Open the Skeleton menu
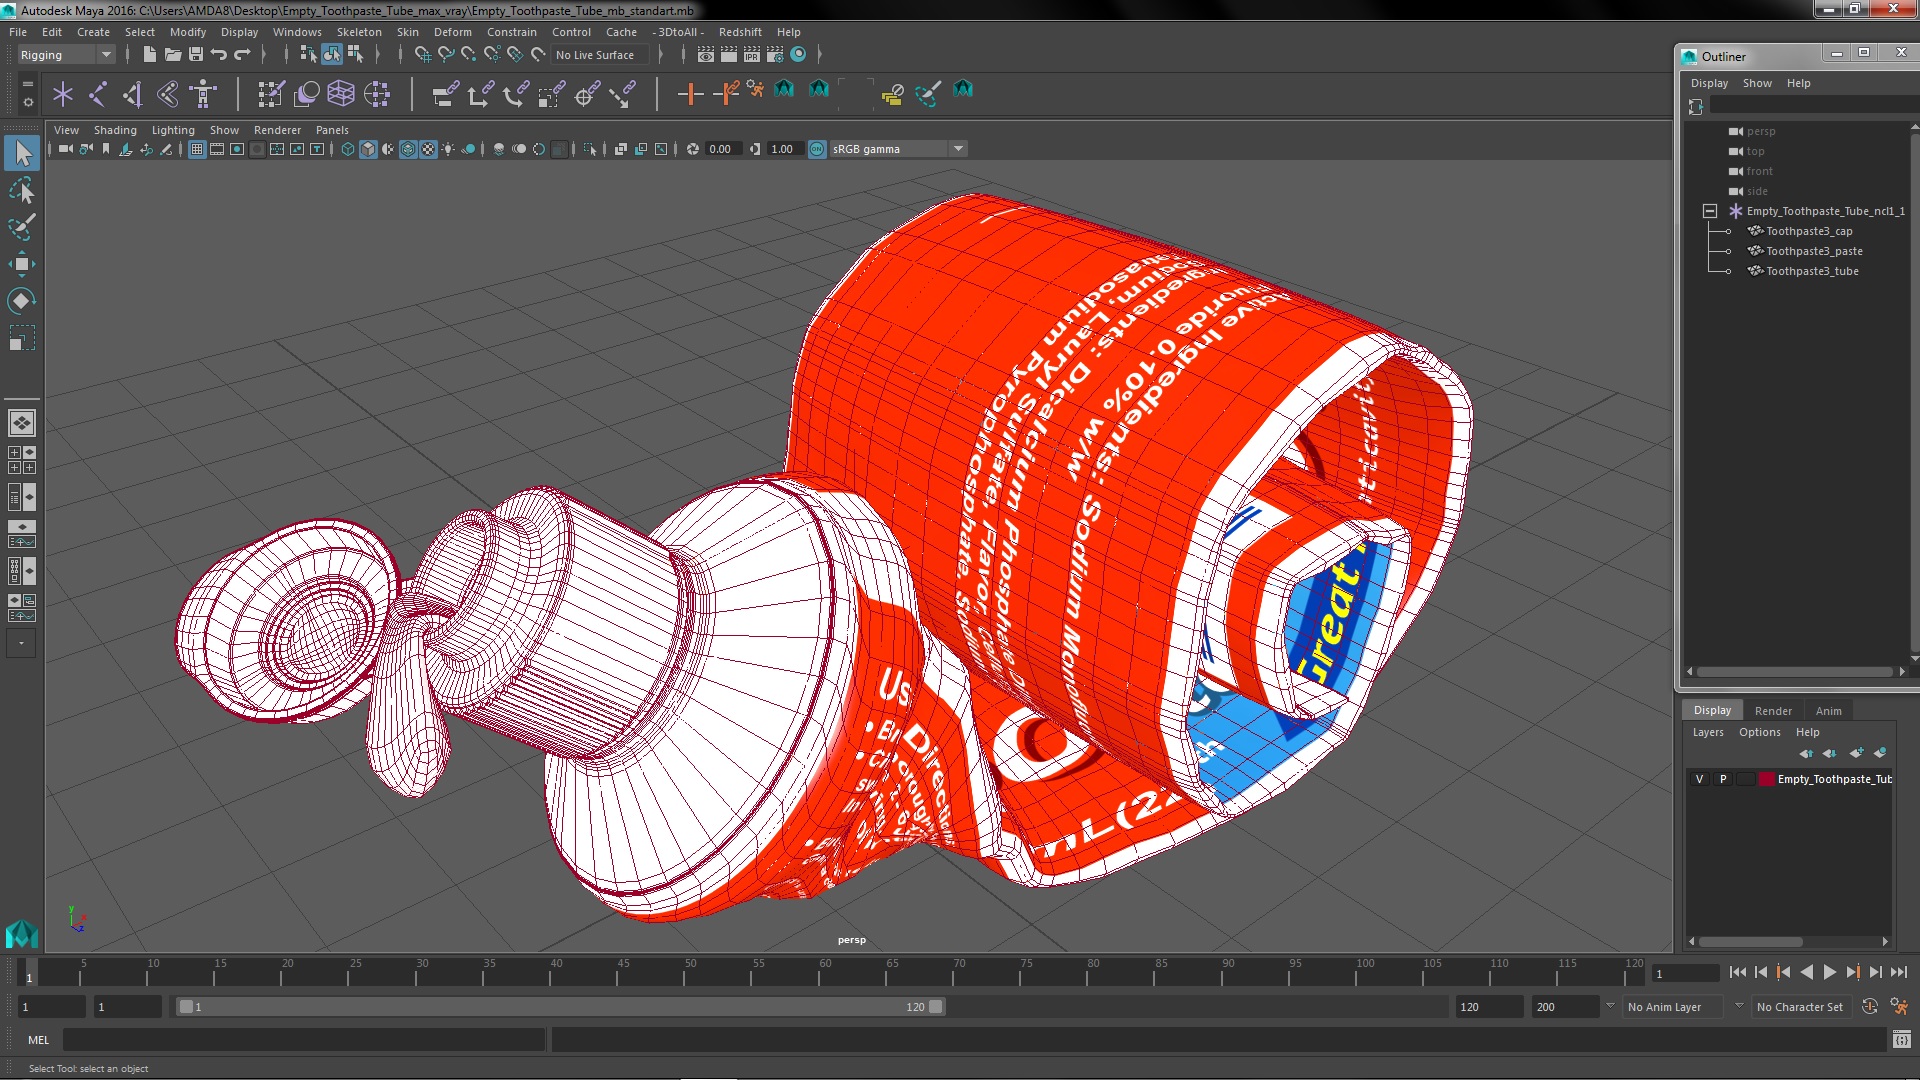 [x=359, y=32]
